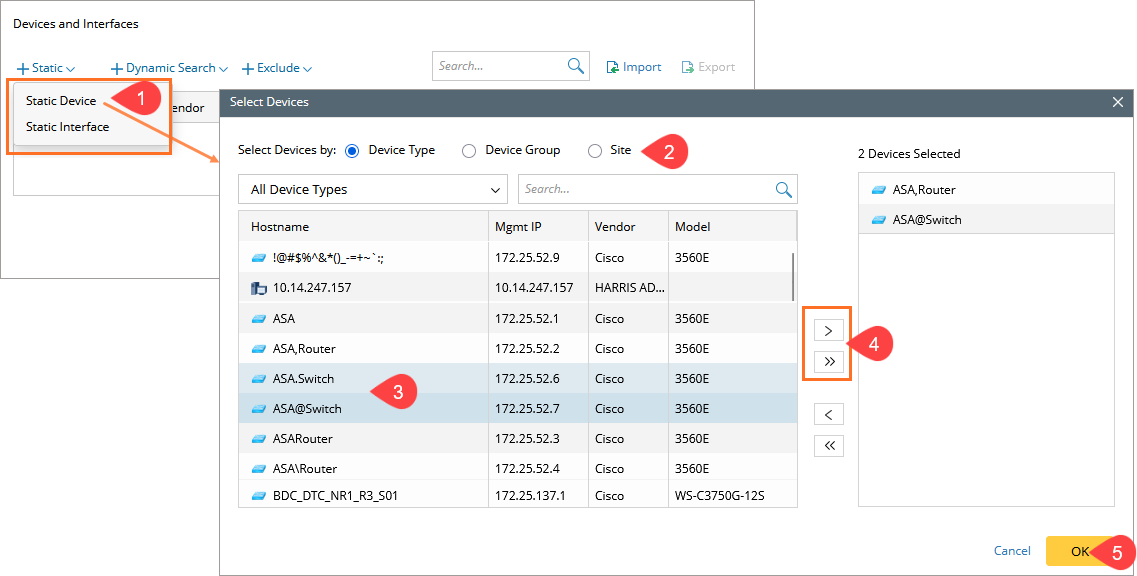Select the BDC_DTC_NR1_R3_S01 device row
This screenshot has height=576, width=1137.
(335, 495)
